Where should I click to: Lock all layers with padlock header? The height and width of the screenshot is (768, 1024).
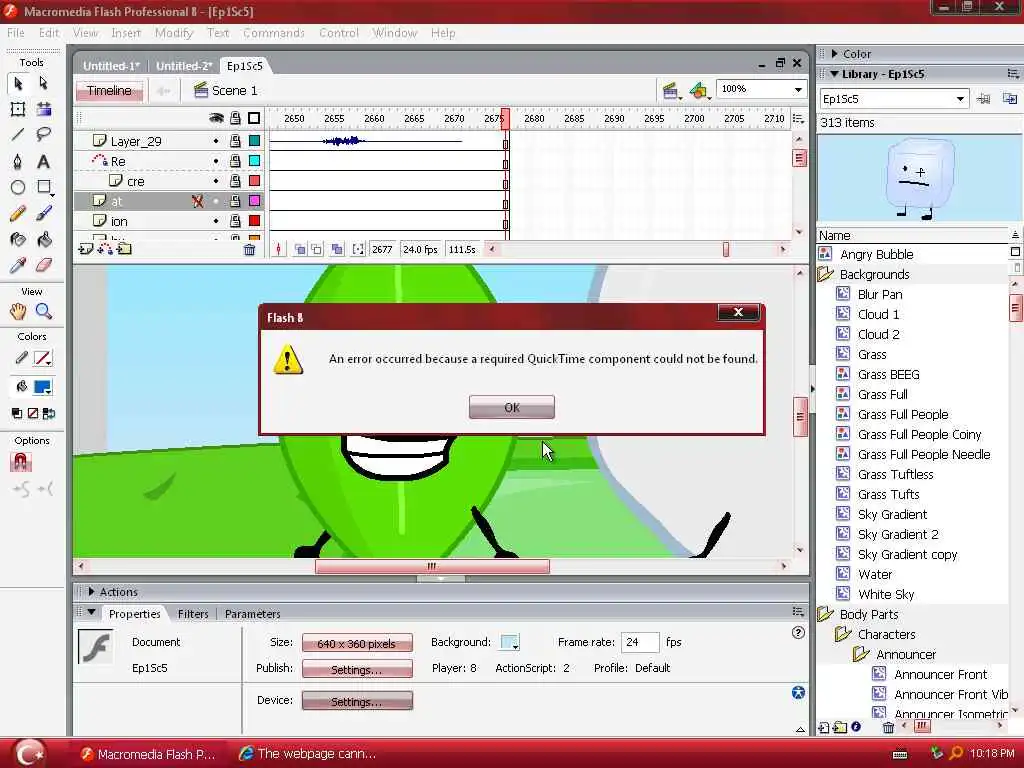click(x=235, y=118)
